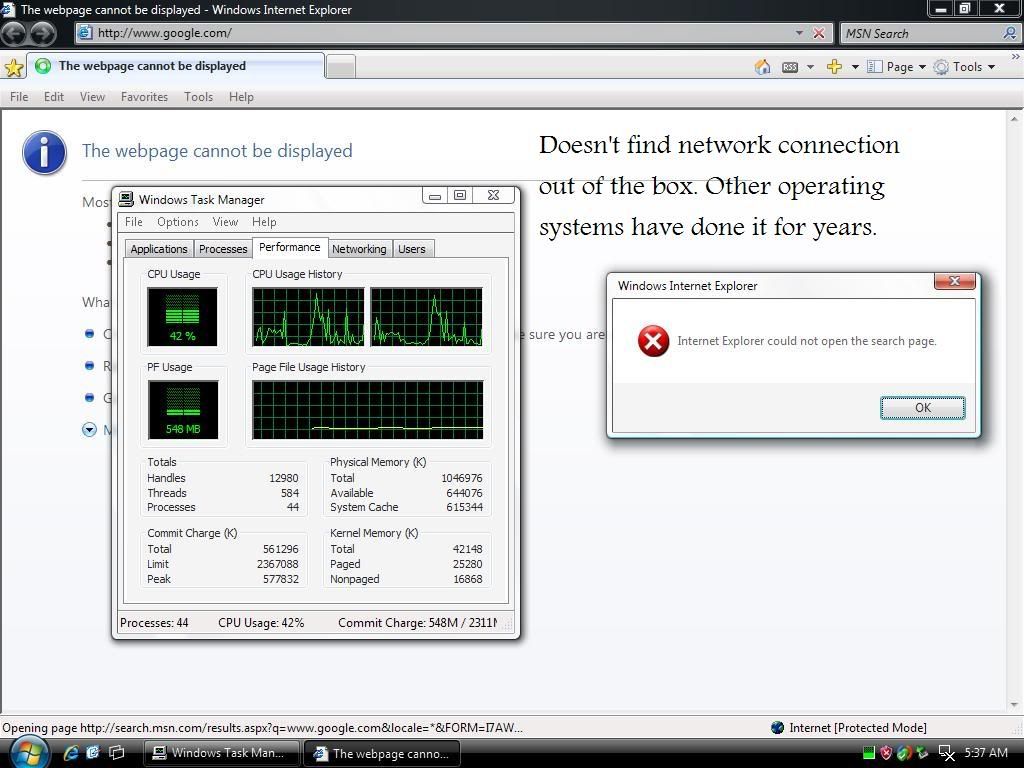This screenshot has width=1024, height=768.
Task: Open the Windows Start orb
Action: (27, 752)
